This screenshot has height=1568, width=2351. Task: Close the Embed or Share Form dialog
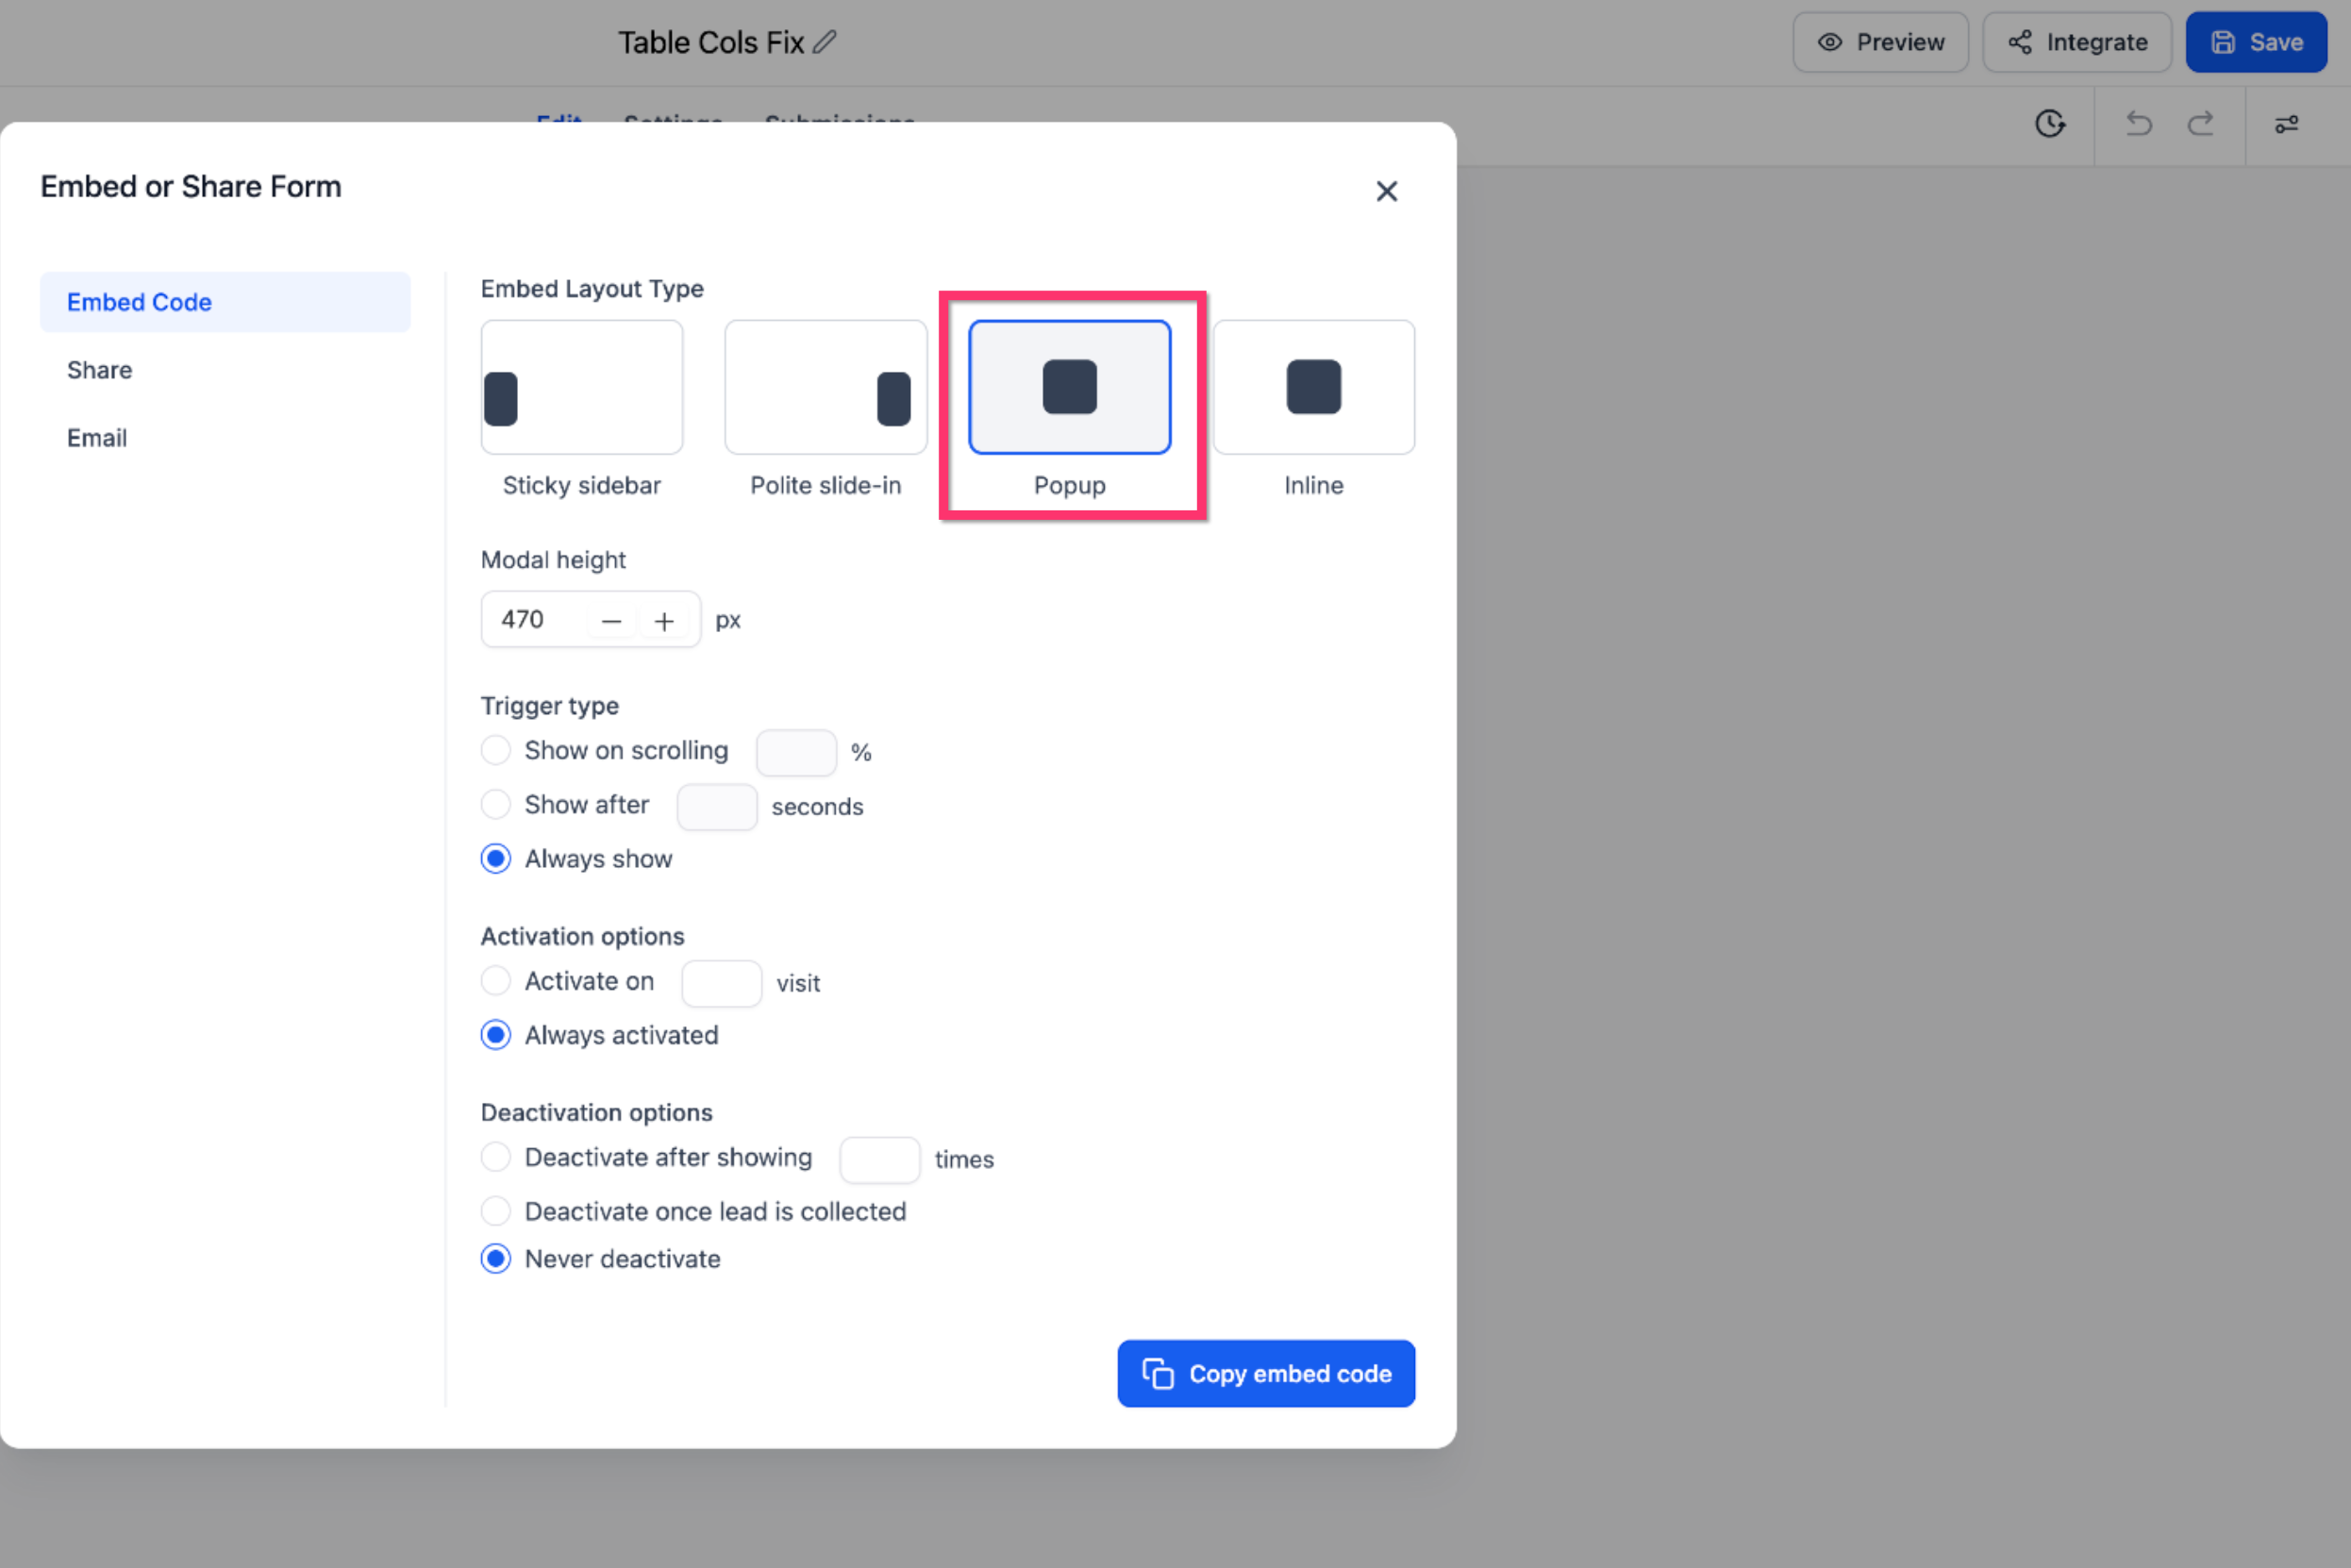1386,191
